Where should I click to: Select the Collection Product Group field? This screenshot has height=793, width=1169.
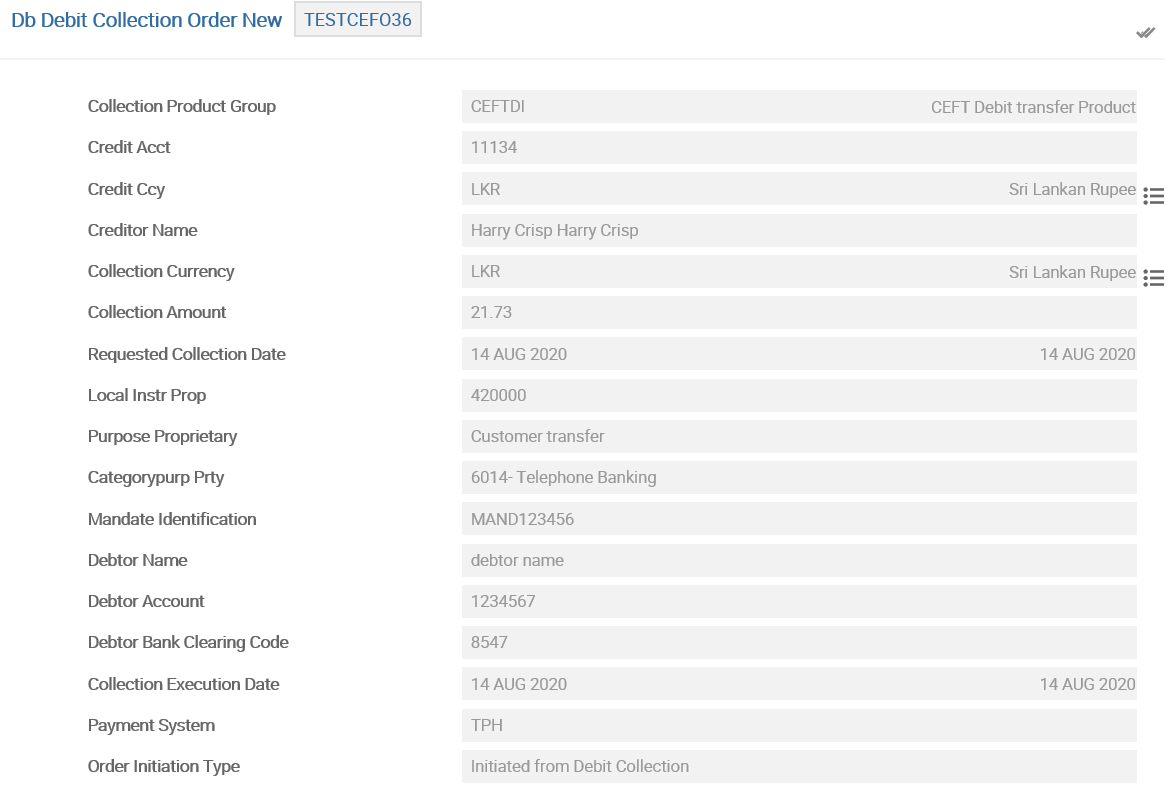pos(798,107)
